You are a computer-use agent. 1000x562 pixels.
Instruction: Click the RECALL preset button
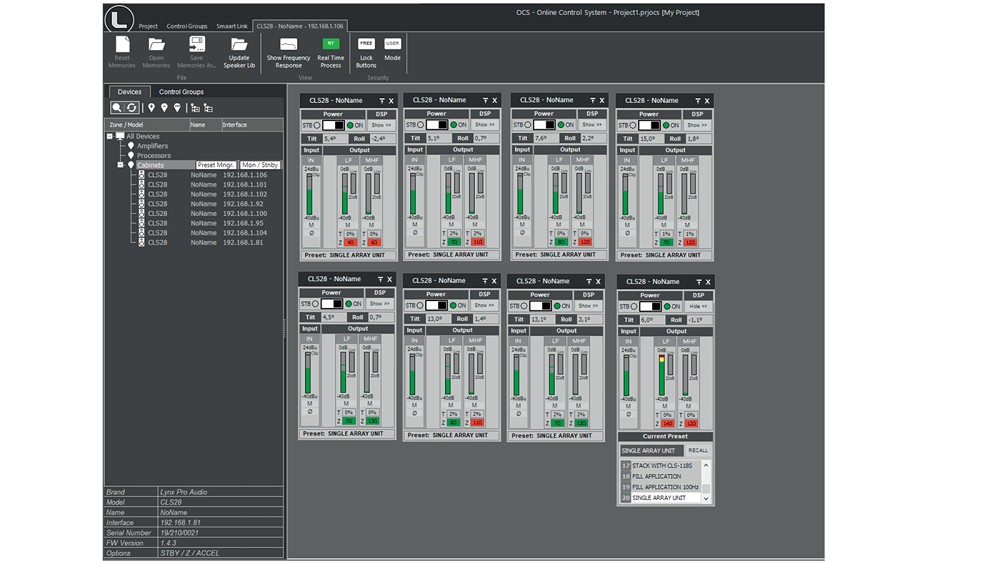(x=698, y=450)
